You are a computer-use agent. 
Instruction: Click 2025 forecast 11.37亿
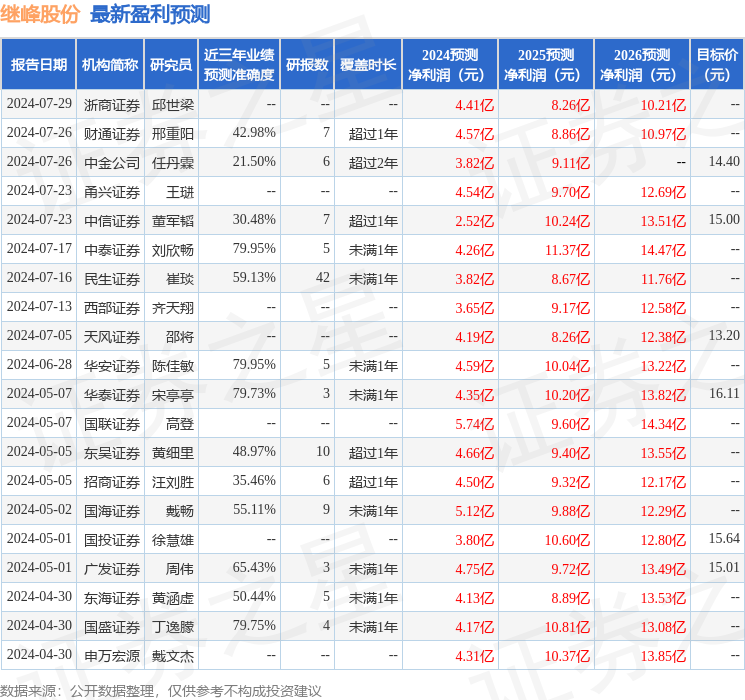567,250
